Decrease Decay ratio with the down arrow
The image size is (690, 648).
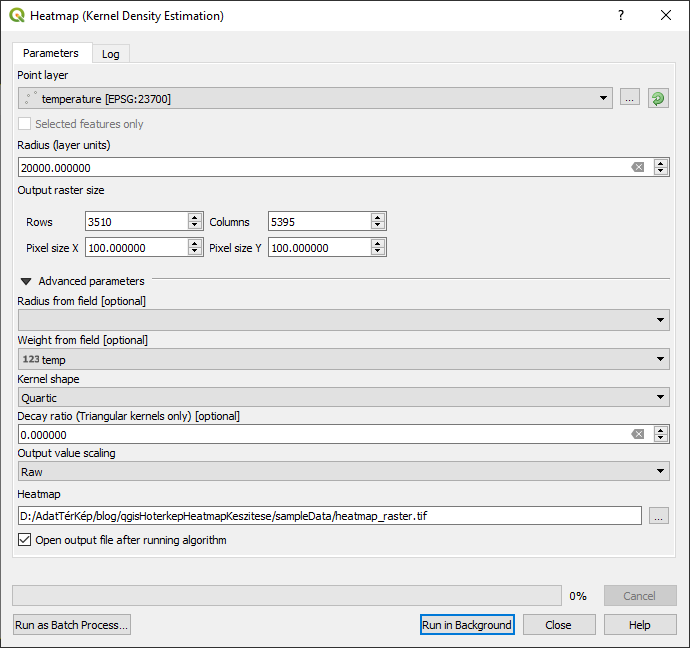click(661, 438)
